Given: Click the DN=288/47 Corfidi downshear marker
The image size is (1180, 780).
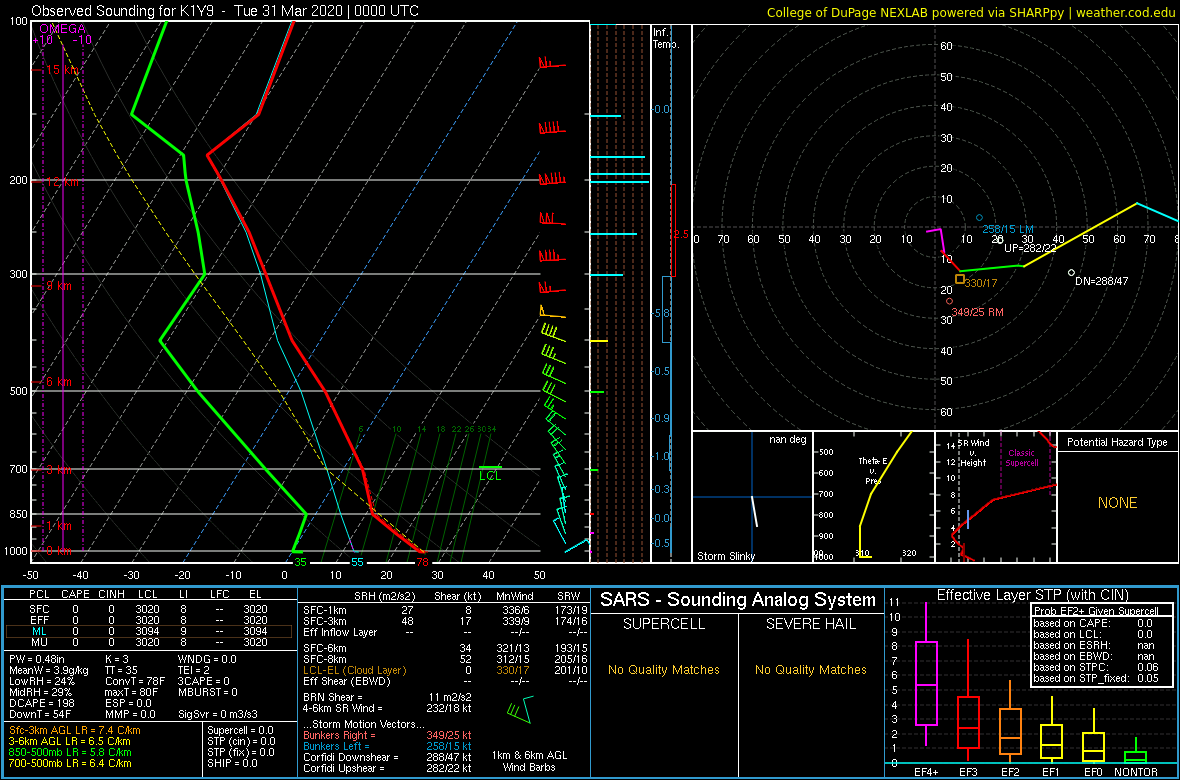Looking at the screenshot, I should [x=1071, y=273].
